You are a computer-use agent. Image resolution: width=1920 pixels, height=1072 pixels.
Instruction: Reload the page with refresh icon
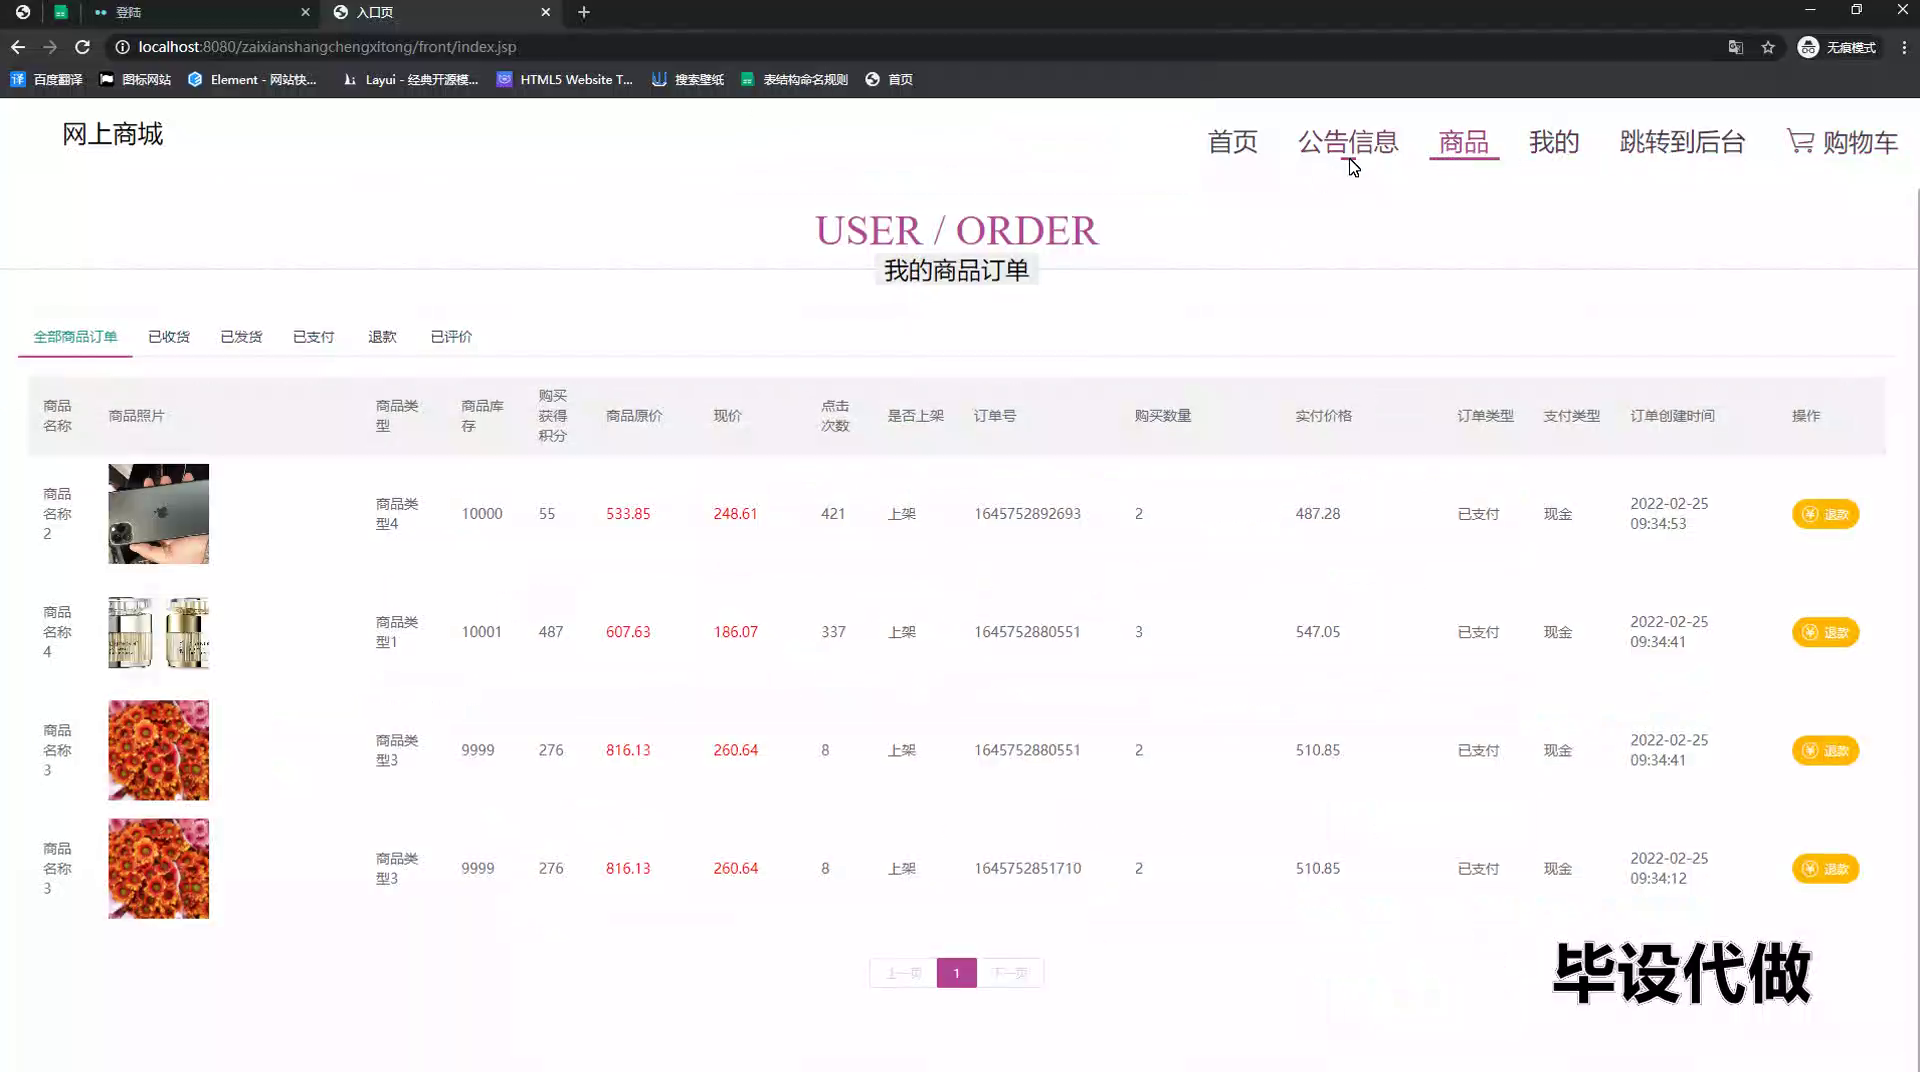click(x=83, y=47)
